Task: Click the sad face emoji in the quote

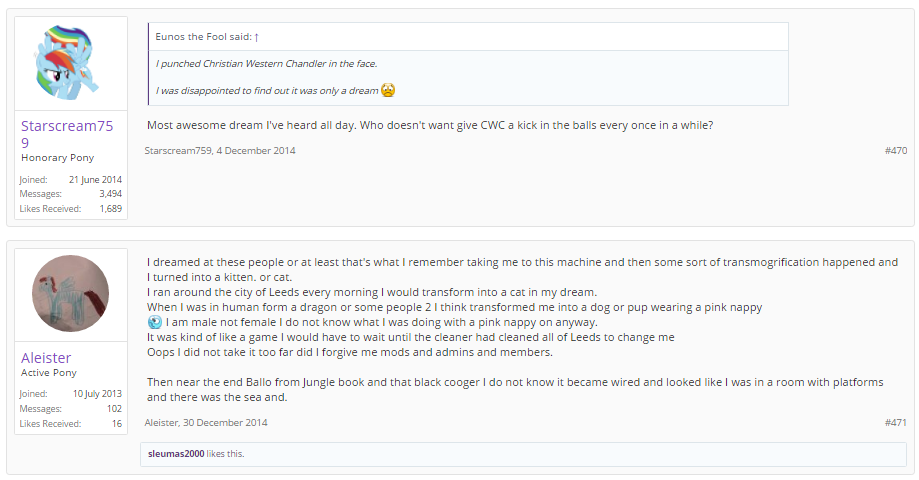Action: click(x=388, y=90)
